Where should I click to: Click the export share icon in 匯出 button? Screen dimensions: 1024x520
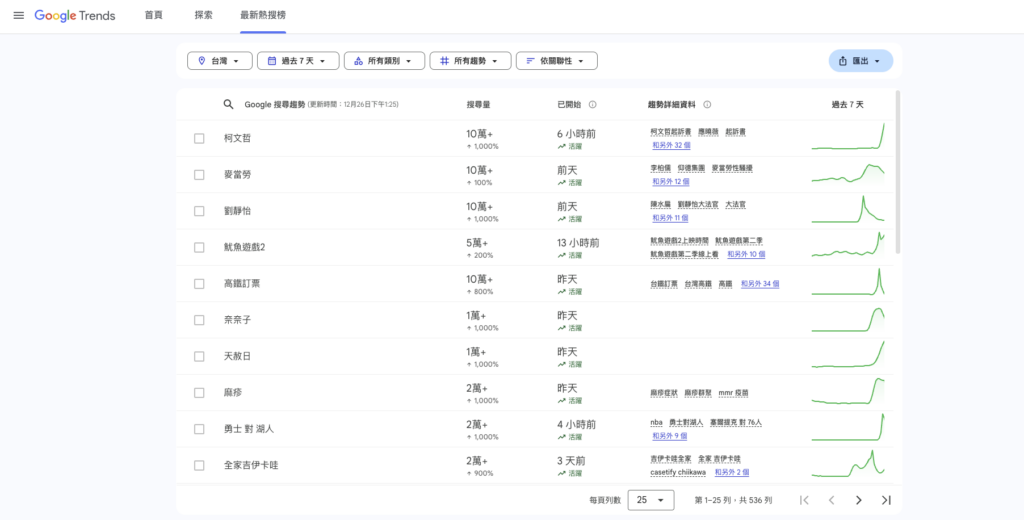[x=842, y=61]
